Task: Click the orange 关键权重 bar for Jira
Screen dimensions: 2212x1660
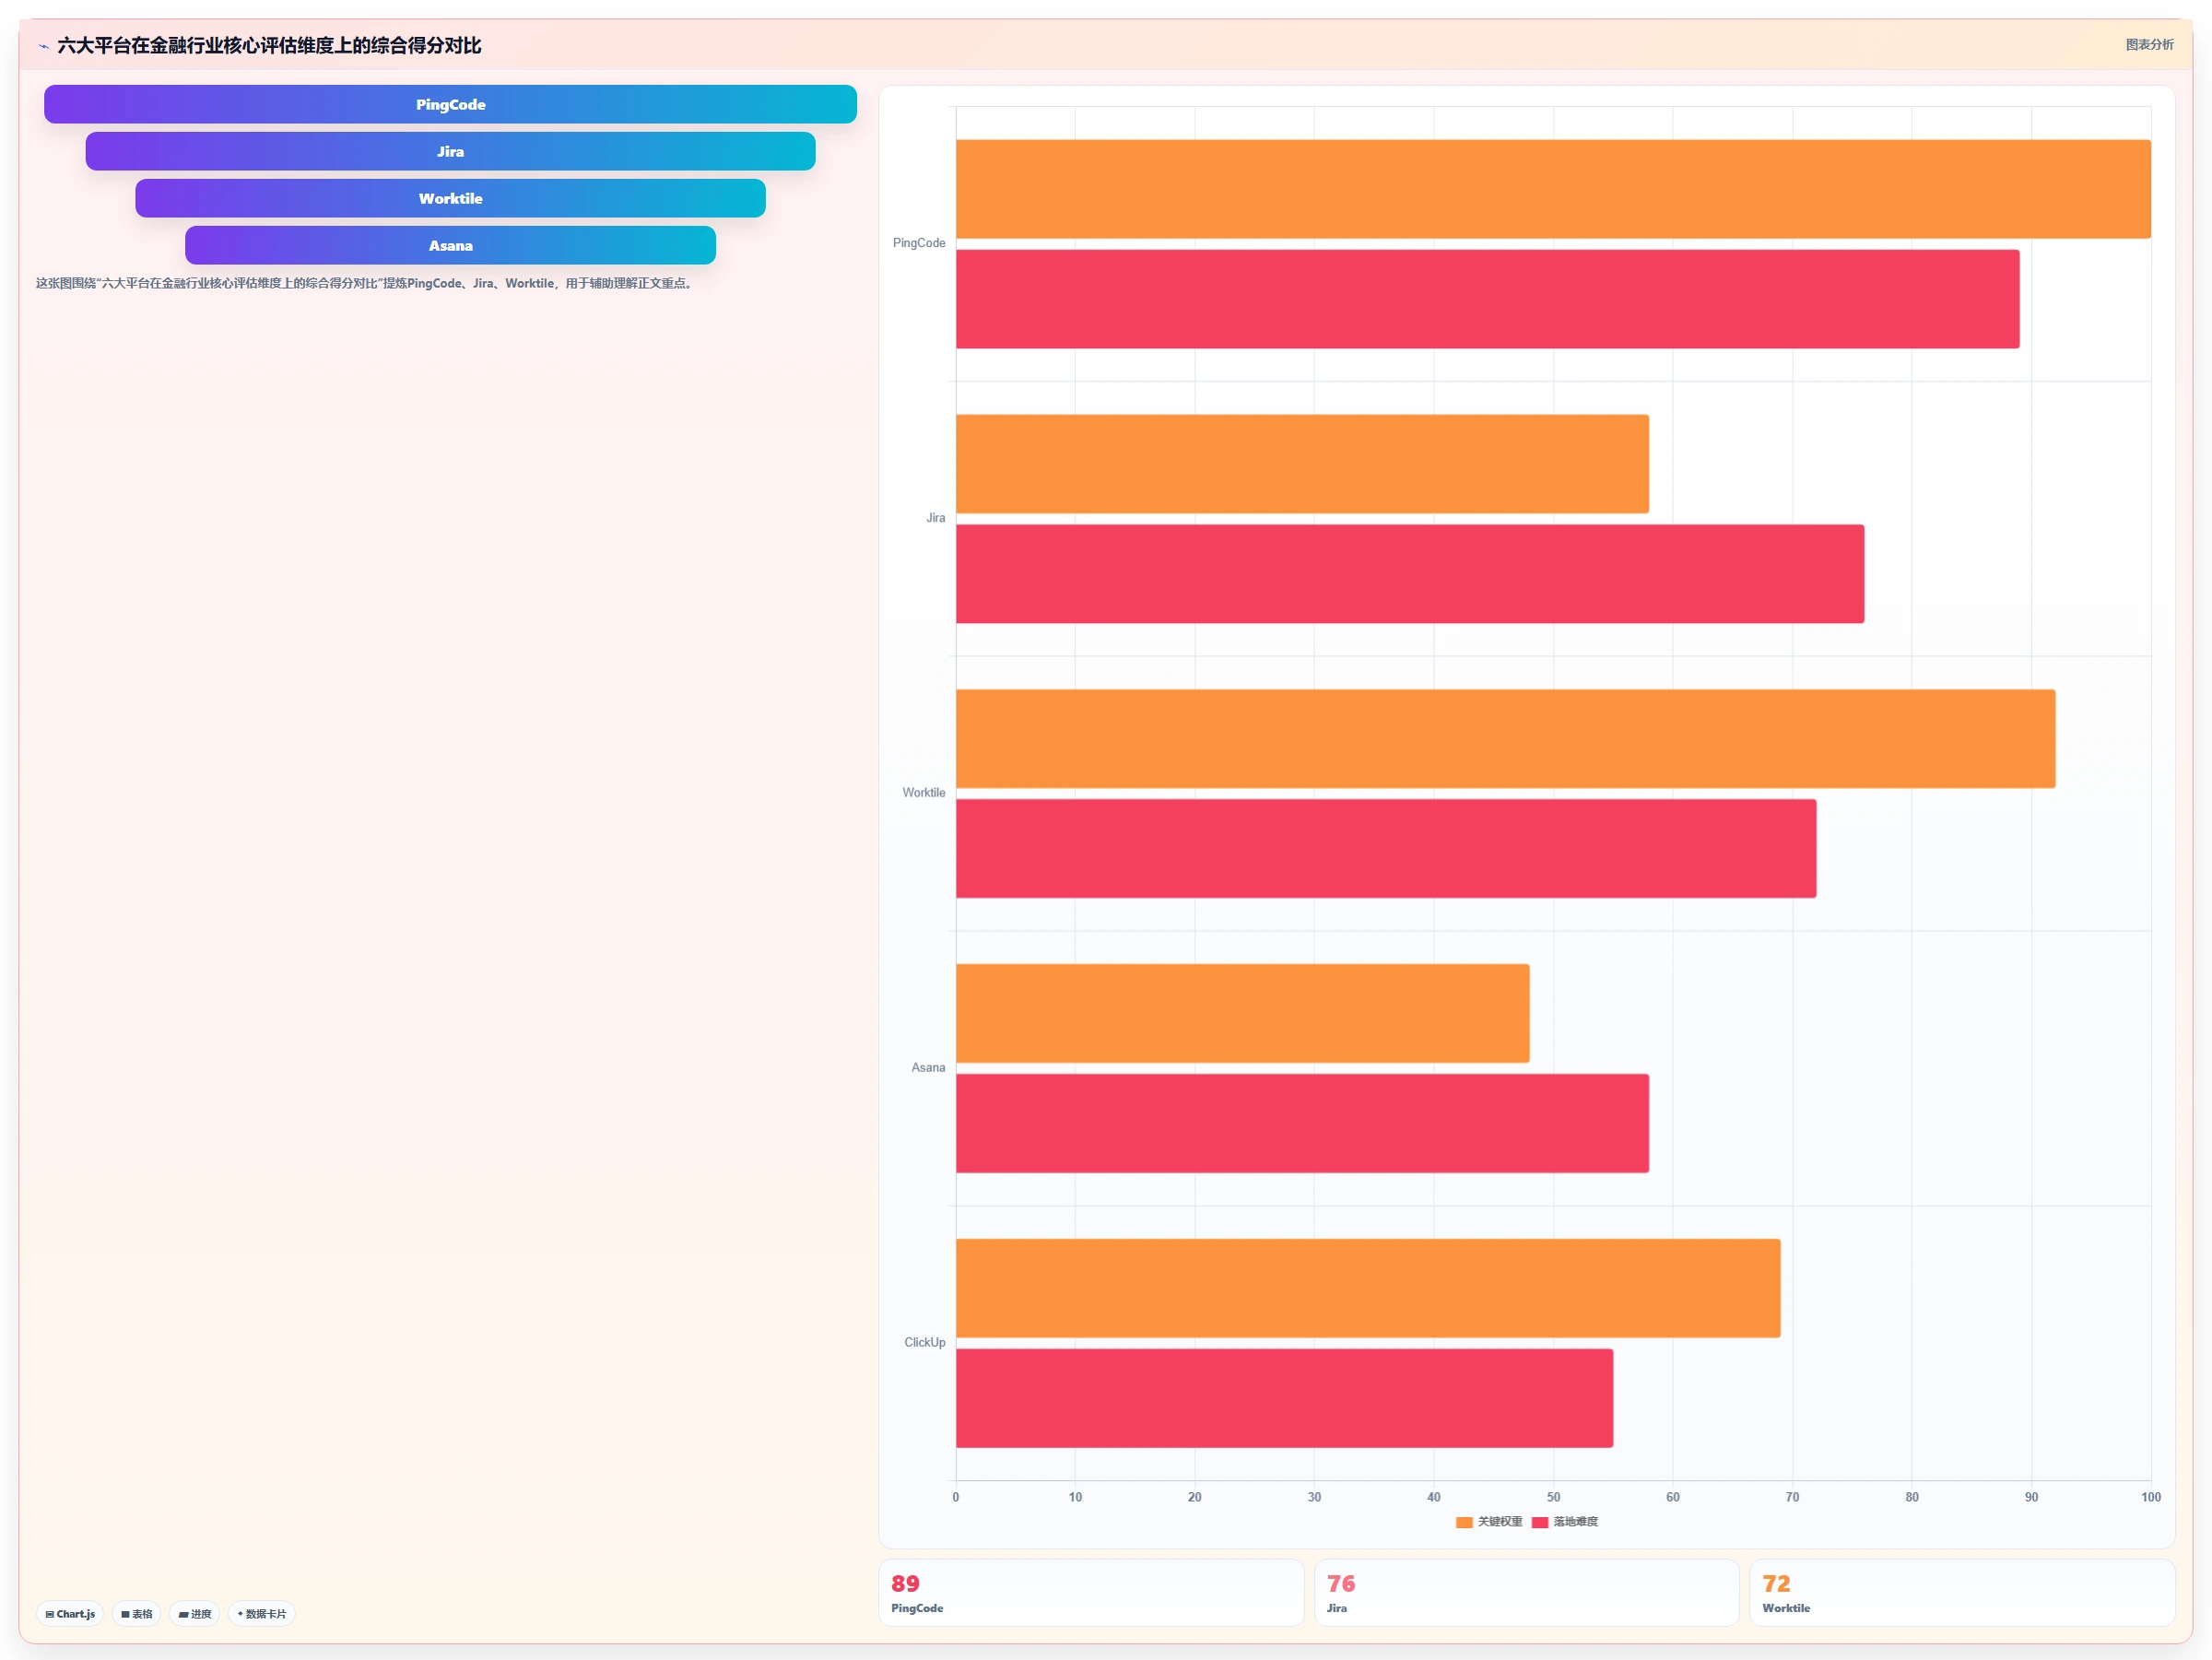Action: (x=1302, y=464)
